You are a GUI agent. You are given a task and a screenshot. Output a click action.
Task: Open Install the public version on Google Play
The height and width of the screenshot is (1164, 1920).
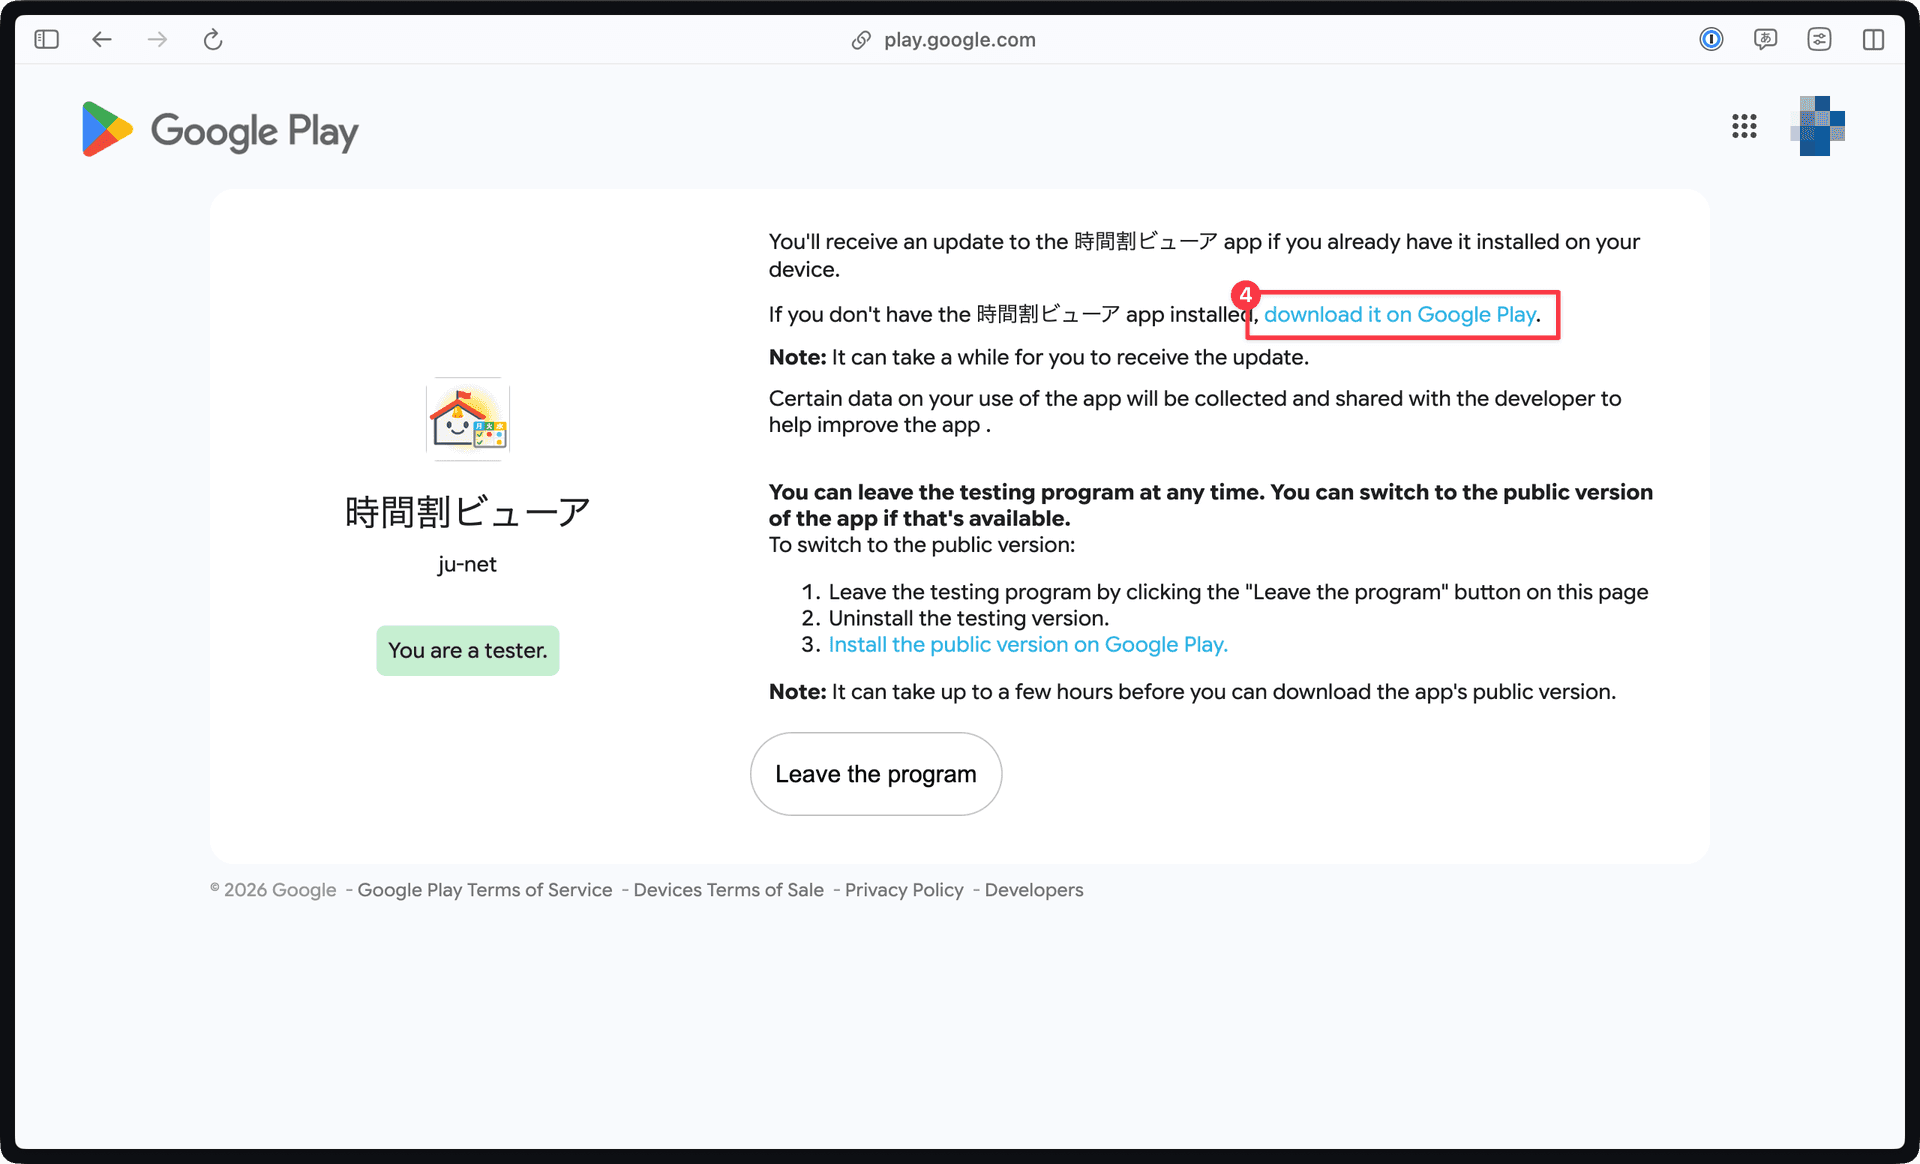tap(1027, 645)
